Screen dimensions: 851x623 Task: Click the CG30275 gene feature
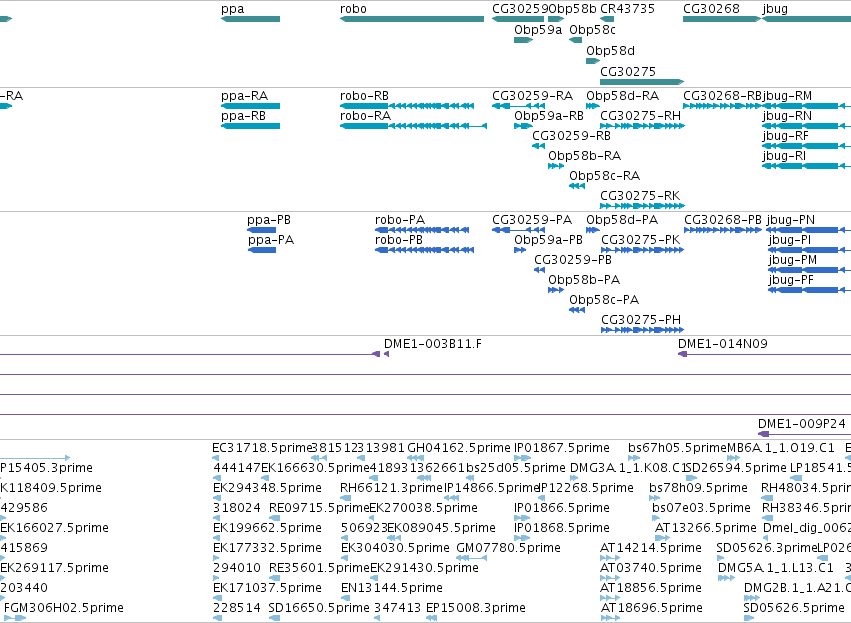[642, 82]
